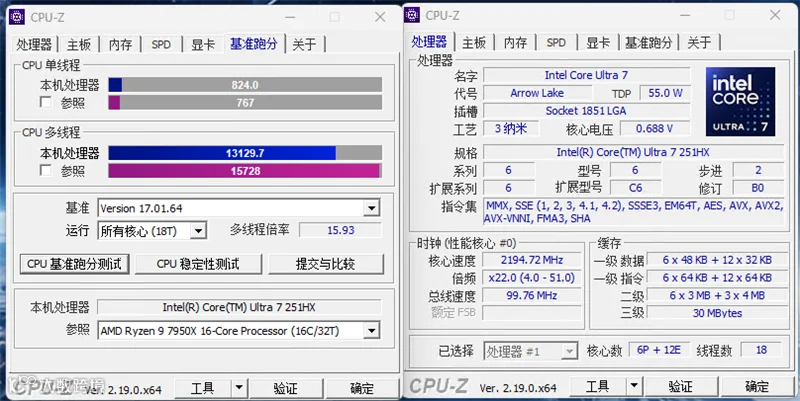Viewport: 800px width, 401px height.
Task: Click 验证 button in right window
Action: click(x=681, y=386)
